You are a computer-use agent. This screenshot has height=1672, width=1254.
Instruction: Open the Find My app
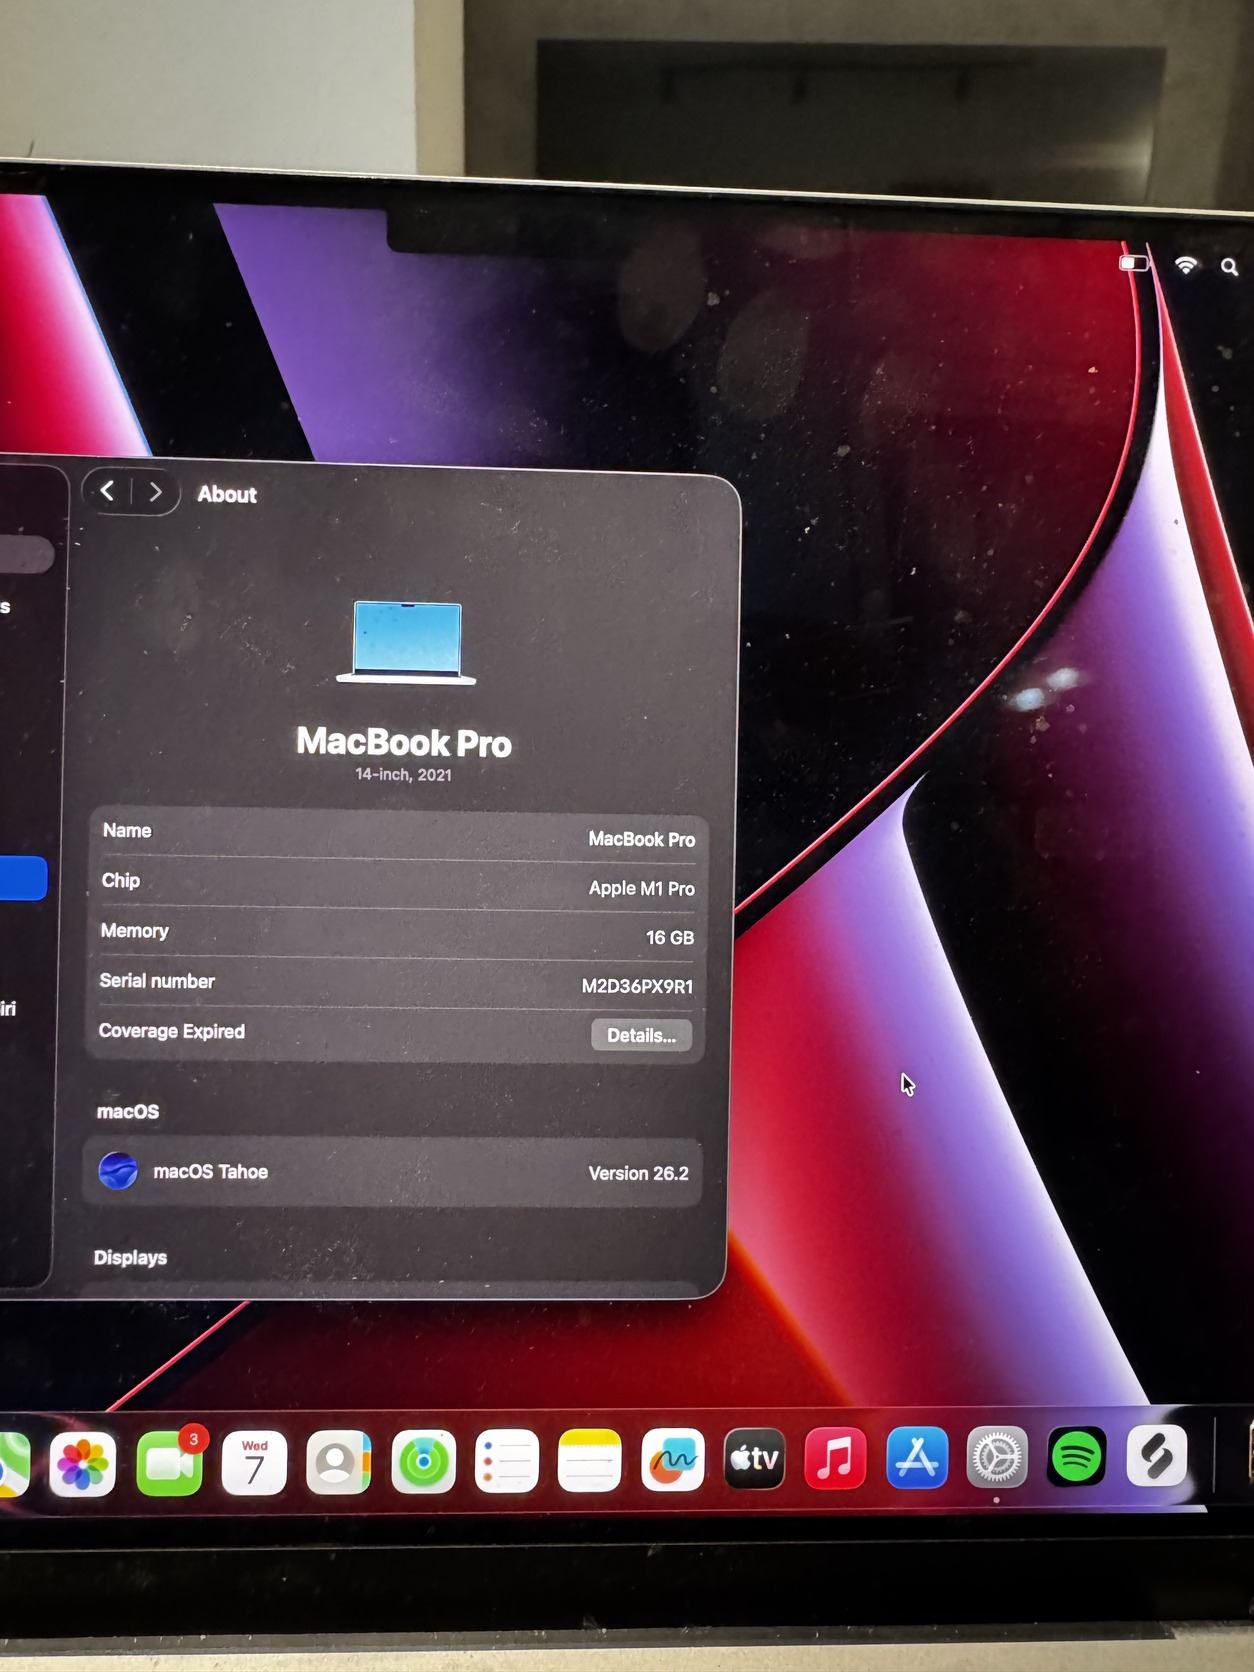click(423, 1461)
